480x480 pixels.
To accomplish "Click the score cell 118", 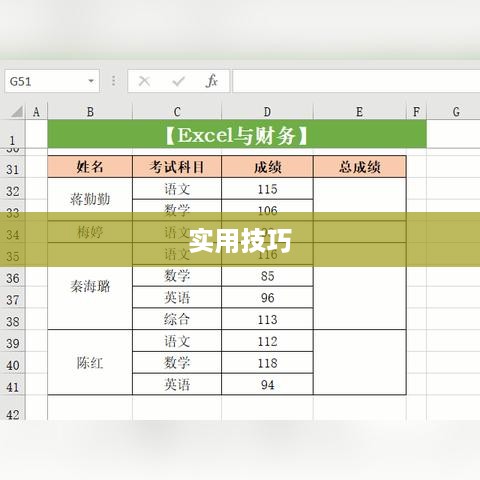I will pos(267,362).
